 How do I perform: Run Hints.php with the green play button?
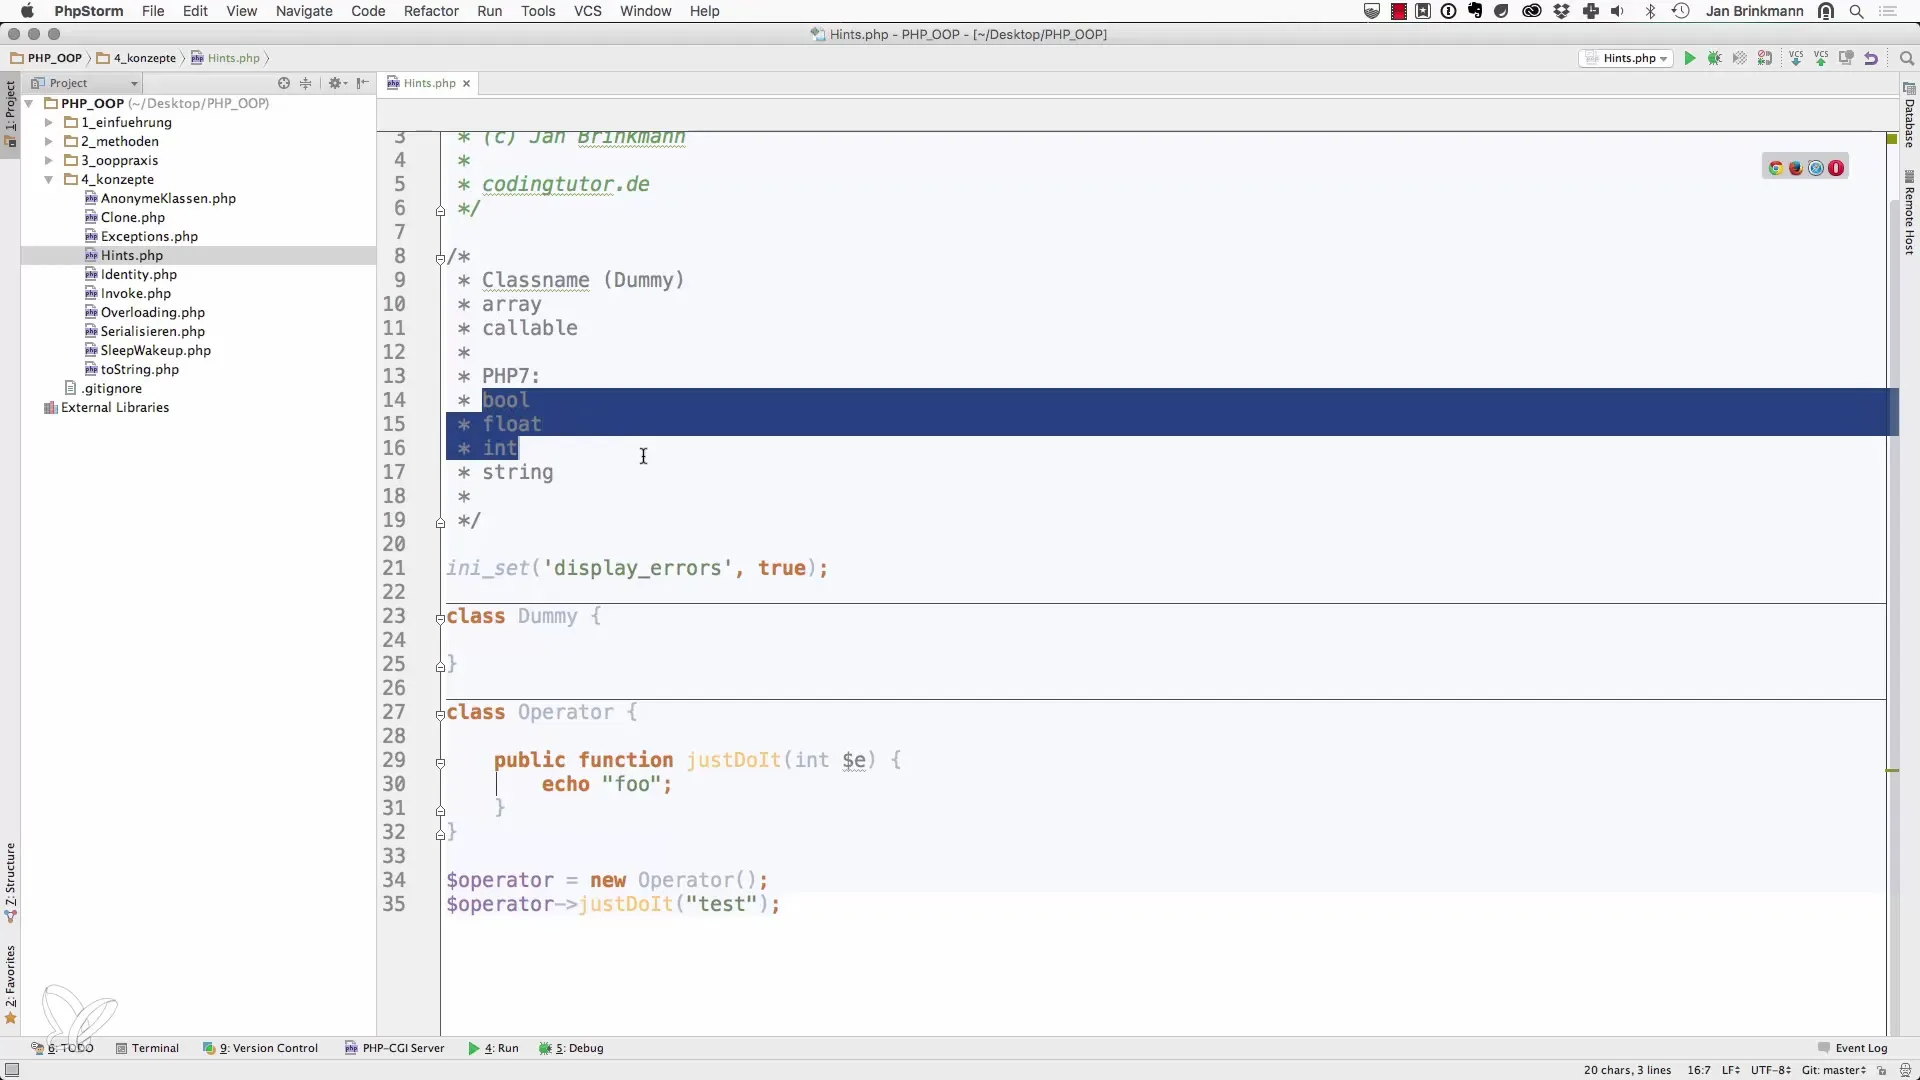pos(1690,58)
